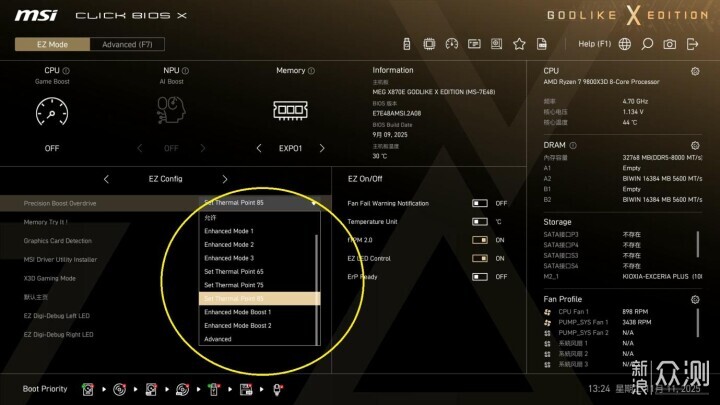Select Enhanced Mode 2 option

click(x=258, y=244)
